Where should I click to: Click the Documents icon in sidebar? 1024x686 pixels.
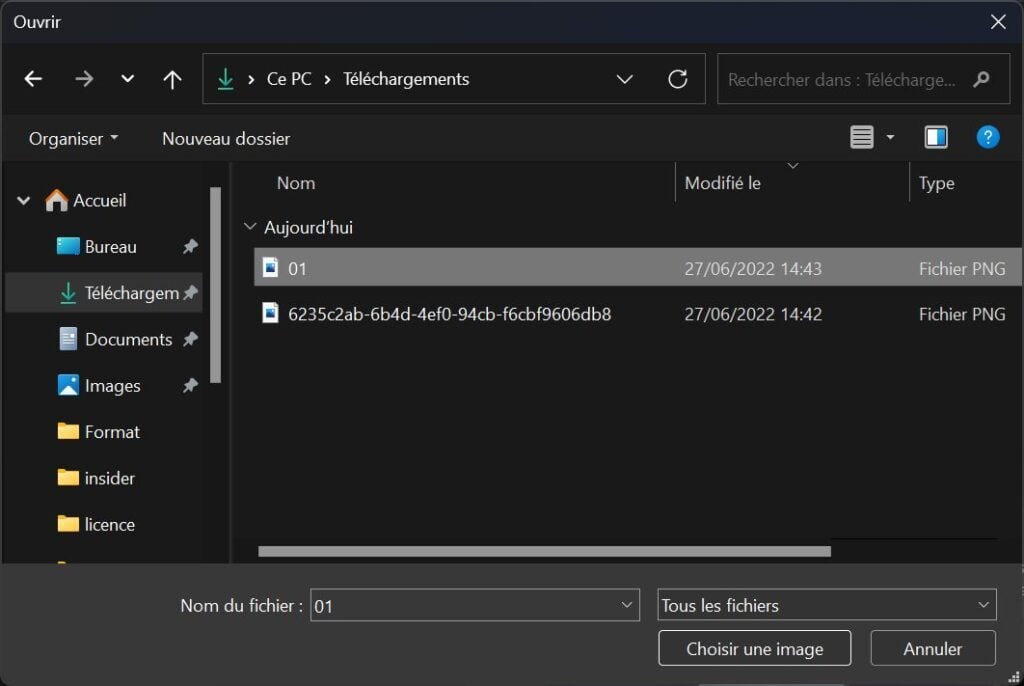coord(68,339)
